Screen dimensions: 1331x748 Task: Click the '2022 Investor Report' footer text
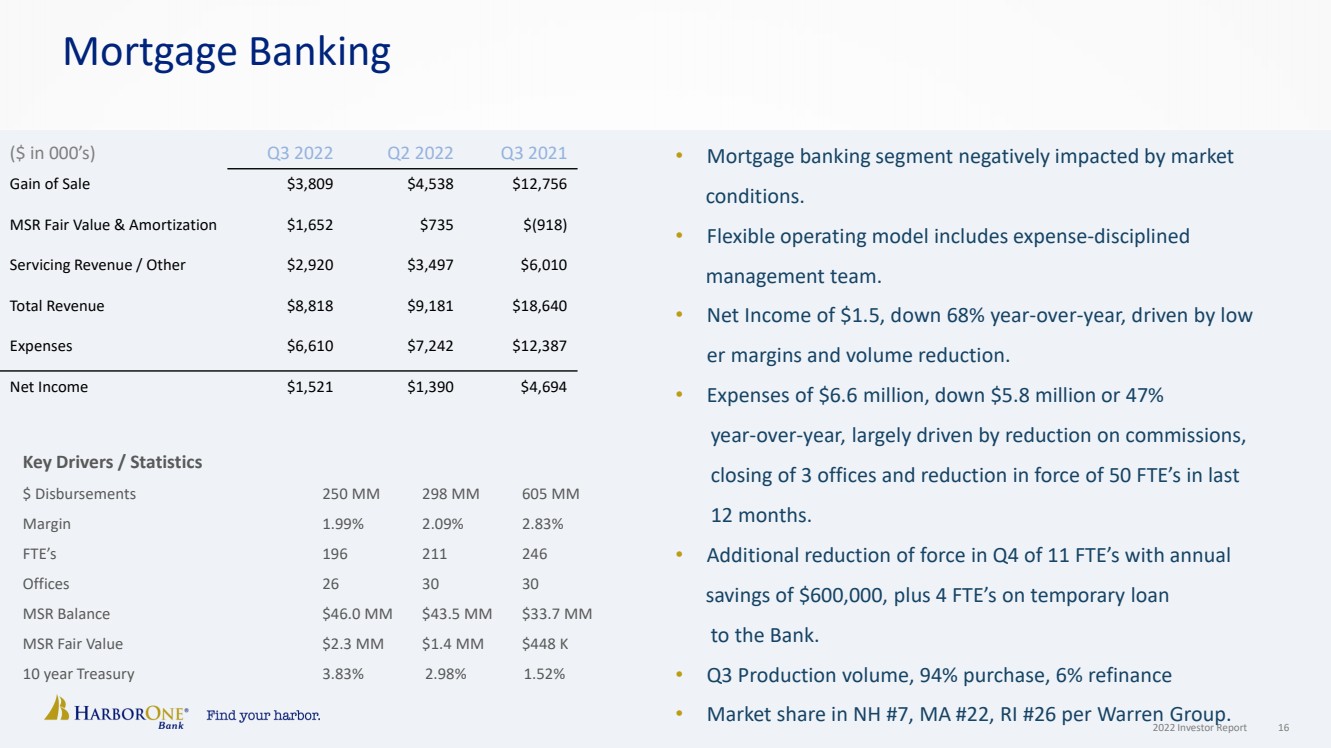pos(1199,728)
